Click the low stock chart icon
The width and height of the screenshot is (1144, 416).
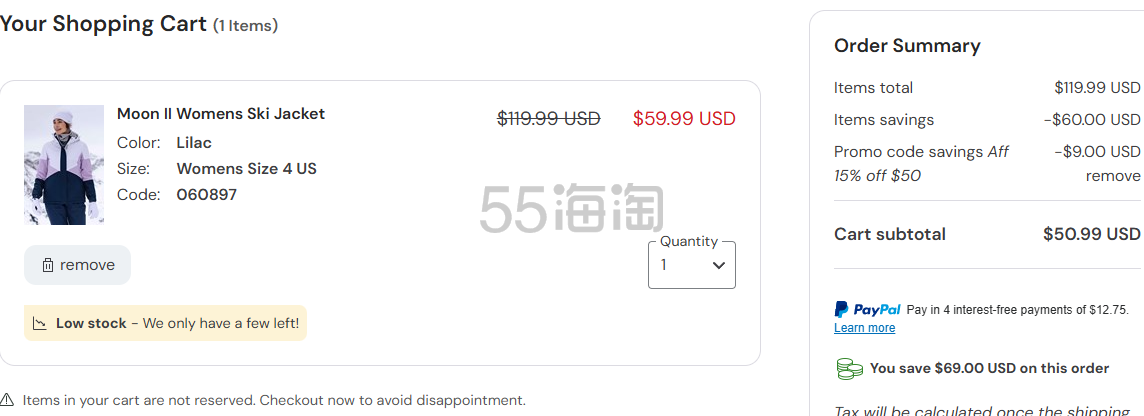[x=40, y=323]
